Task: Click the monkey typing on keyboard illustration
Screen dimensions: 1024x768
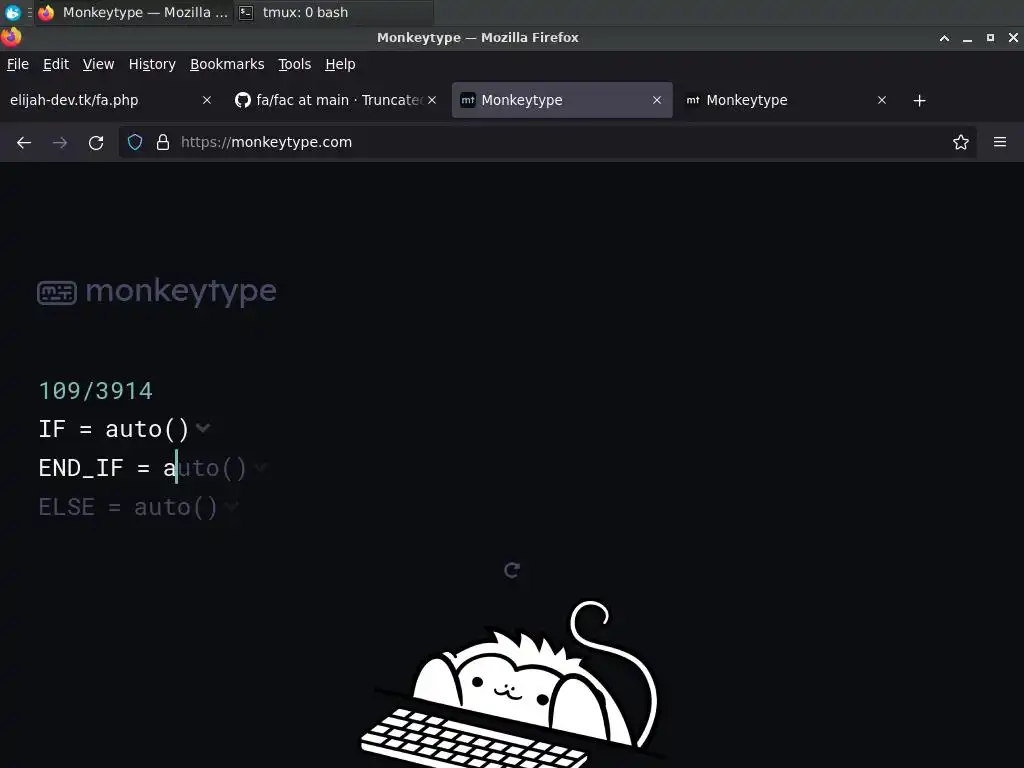Action: pyautogui.click(x=511, y=684)
